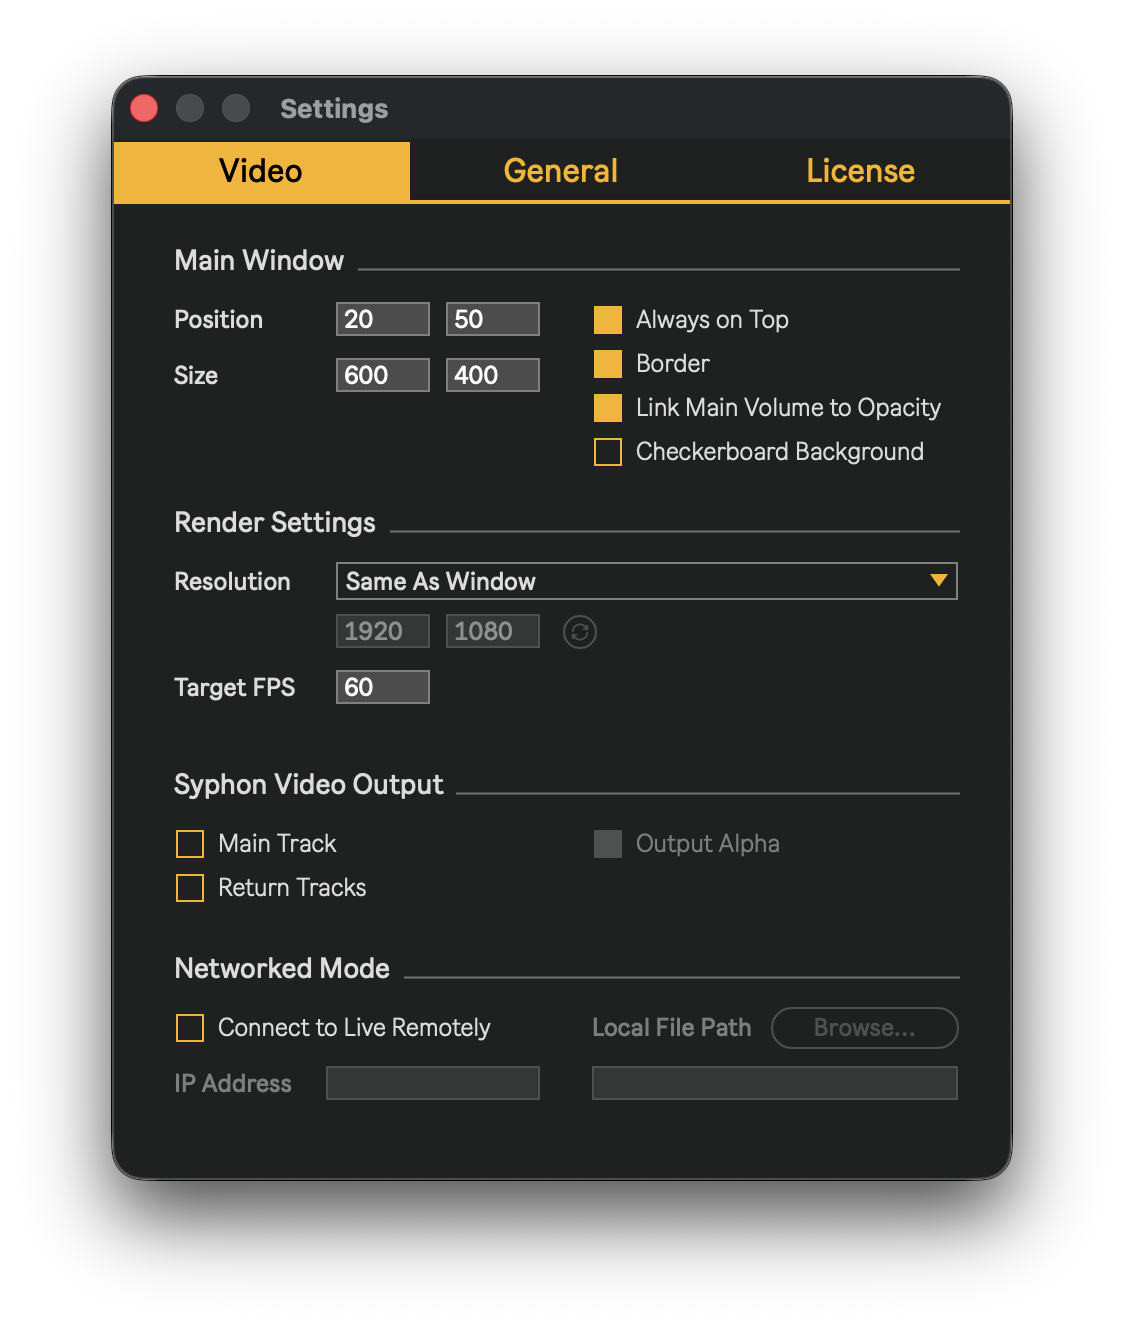Switch to the General tab
1124x1328 pixels.
560,171
